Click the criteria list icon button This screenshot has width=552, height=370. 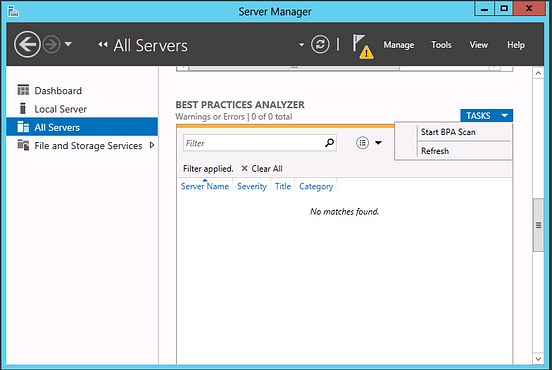[x=362, y=143]
